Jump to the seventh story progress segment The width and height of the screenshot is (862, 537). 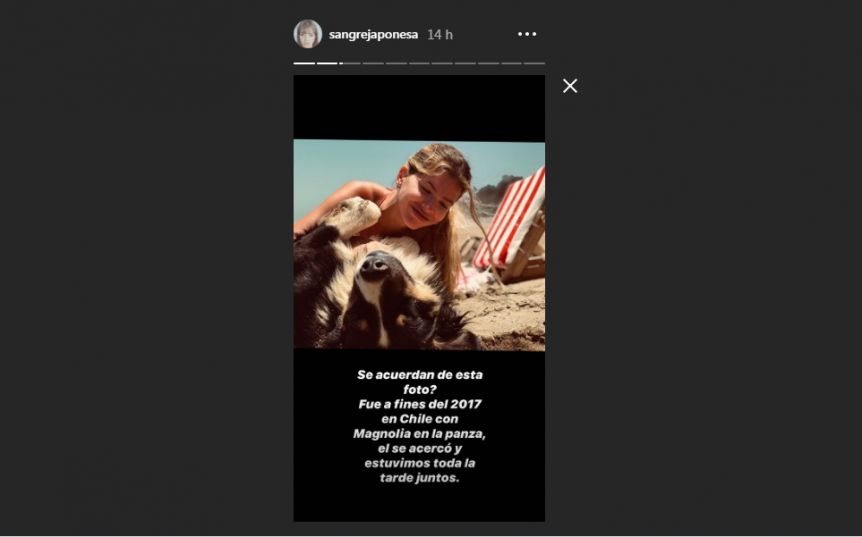[442, 63]
